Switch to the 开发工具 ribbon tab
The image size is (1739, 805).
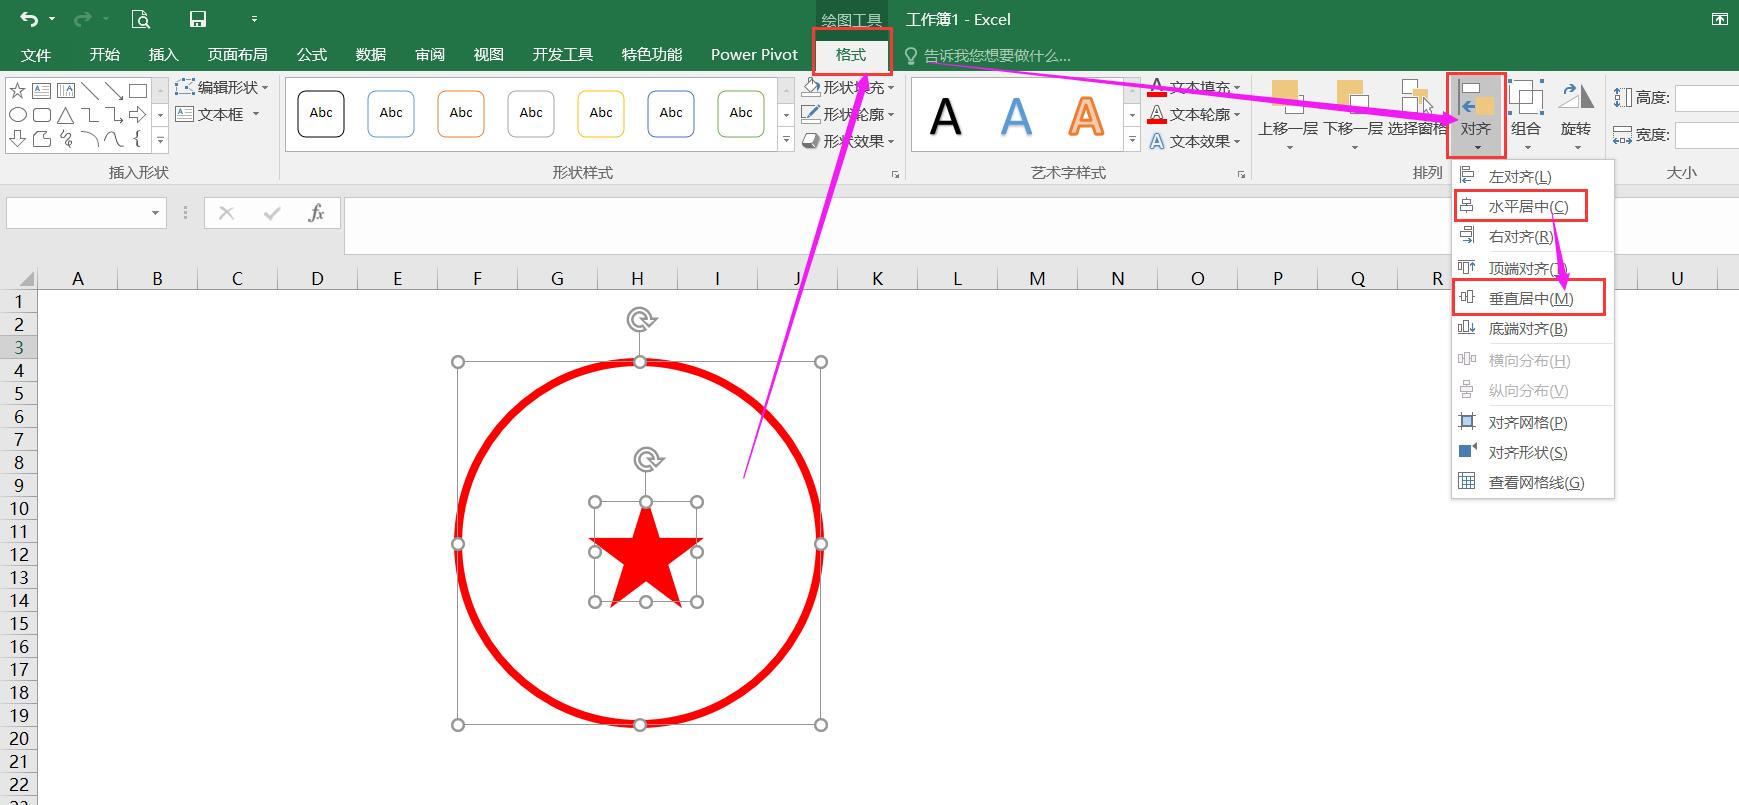(563, 54)
